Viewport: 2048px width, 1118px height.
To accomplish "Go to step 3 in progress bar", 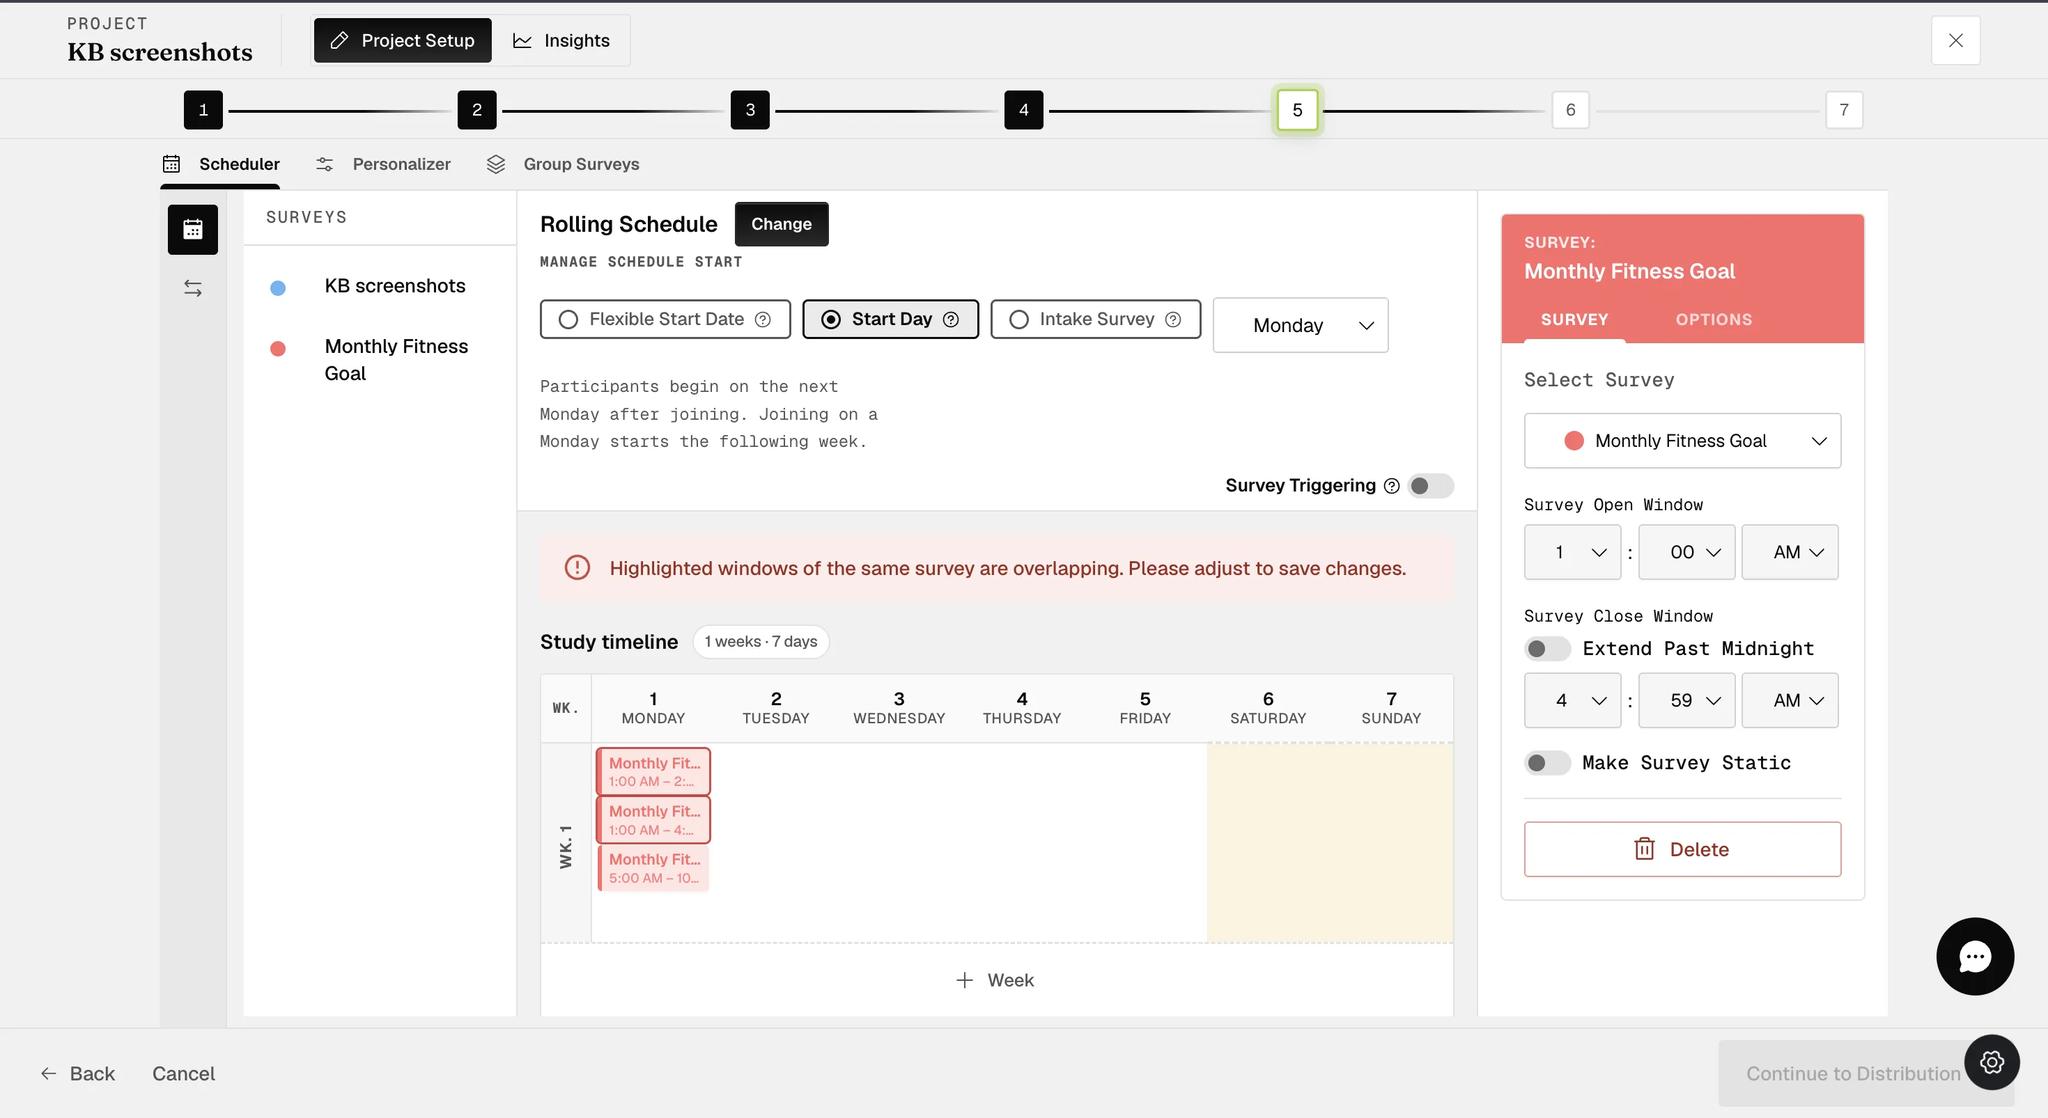I will tap(750, 110).
